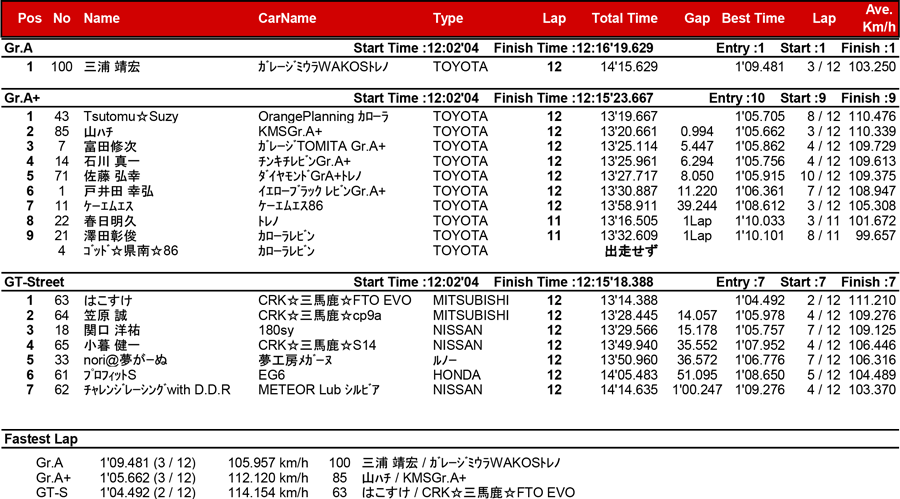Viewport: 900px width, 499px height.
Task: Click total time '13'14.388'
Action: coord(629,300)
